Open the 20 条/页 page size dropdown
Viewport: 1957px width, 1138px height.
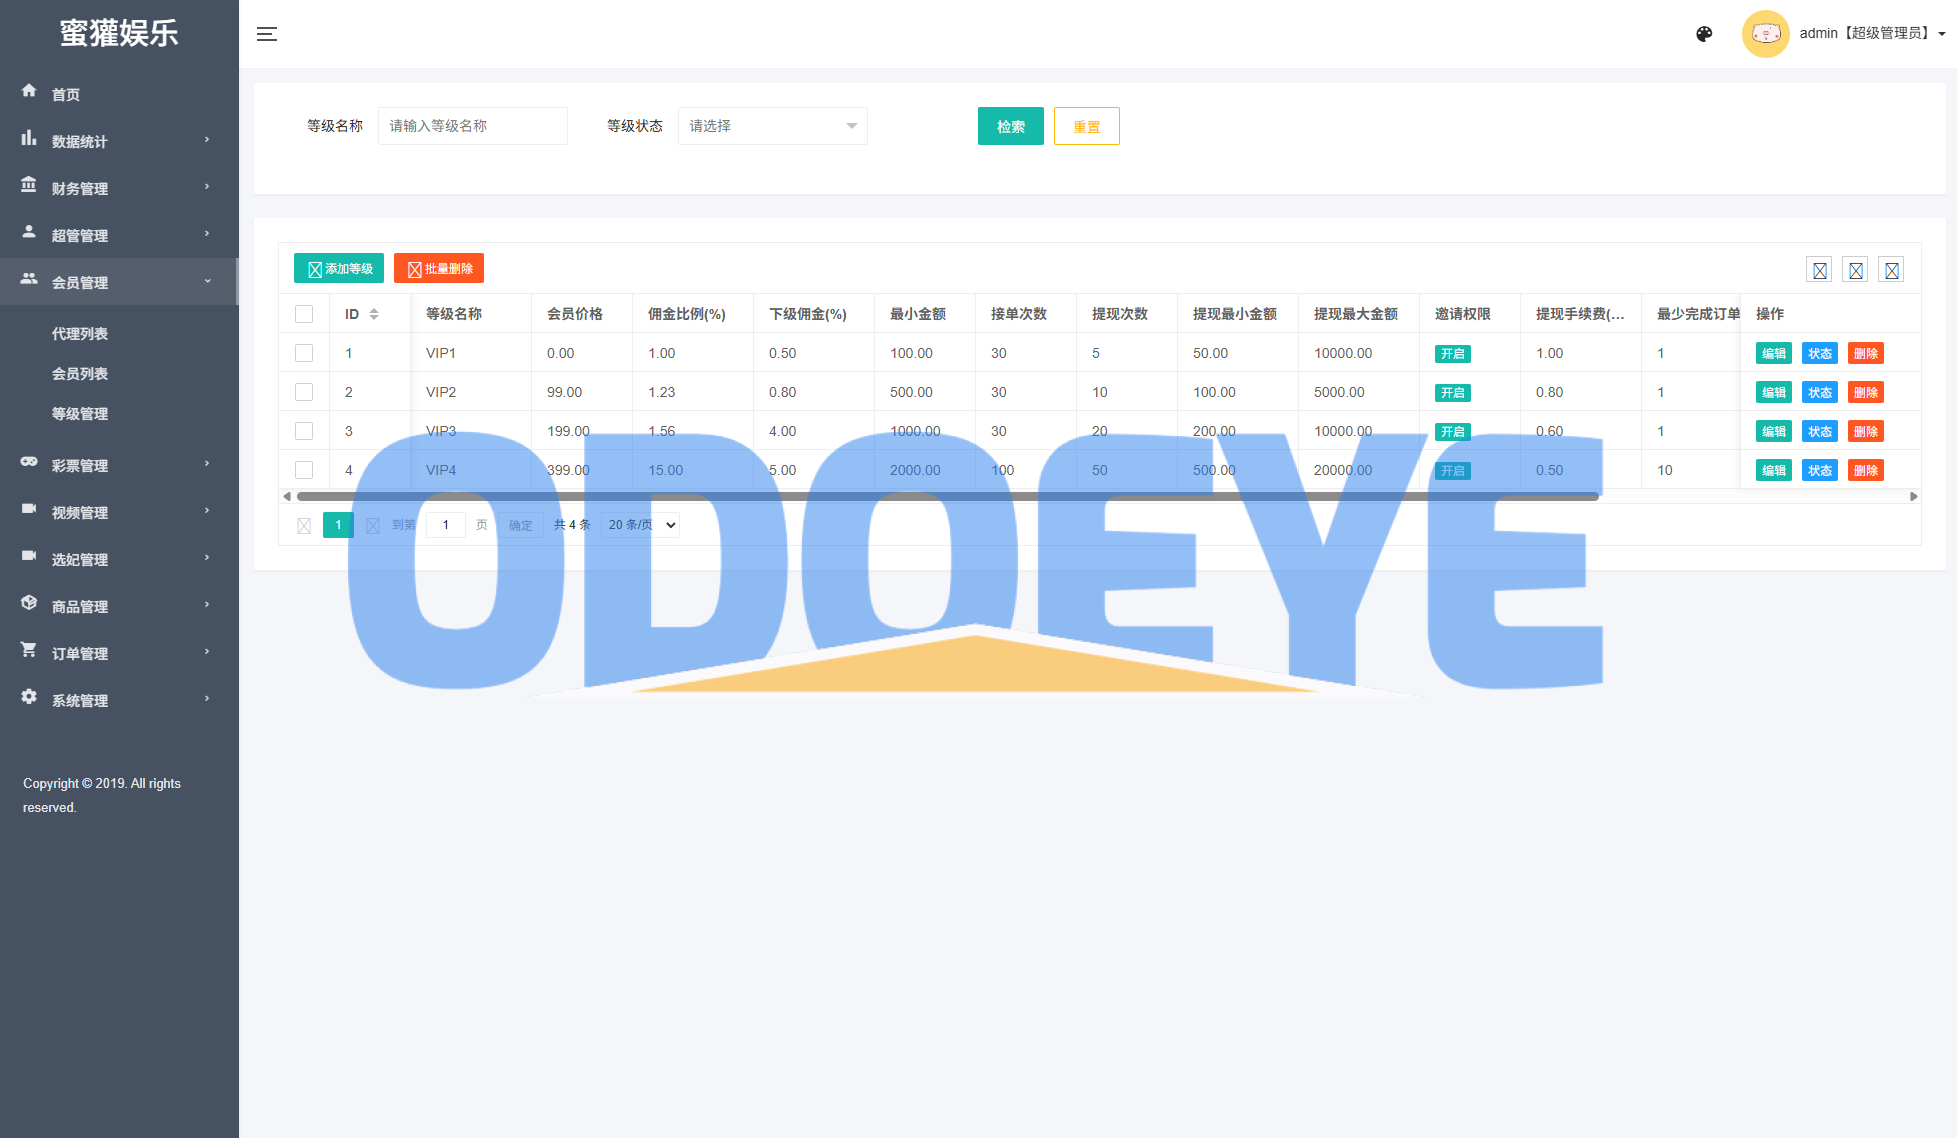(x=641, y=525)
